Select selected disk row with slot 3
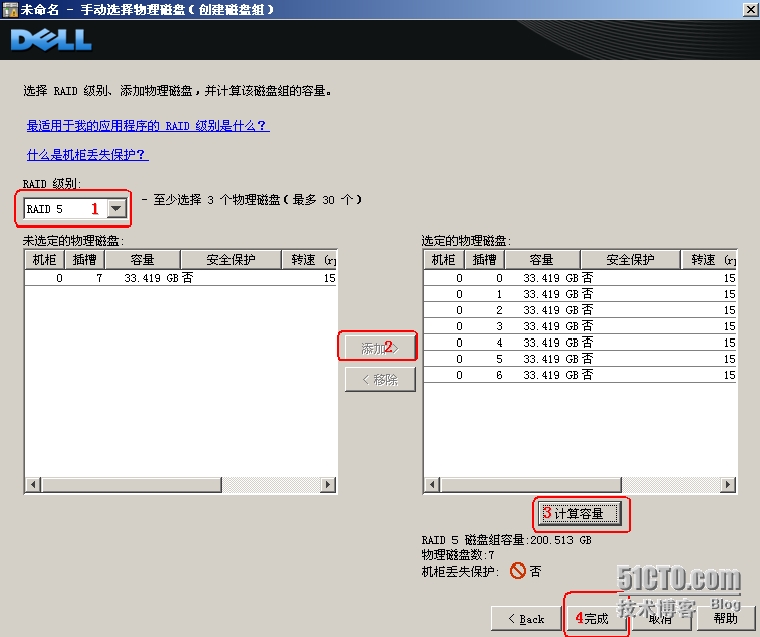The image size is (760, 637). point(580,326)
